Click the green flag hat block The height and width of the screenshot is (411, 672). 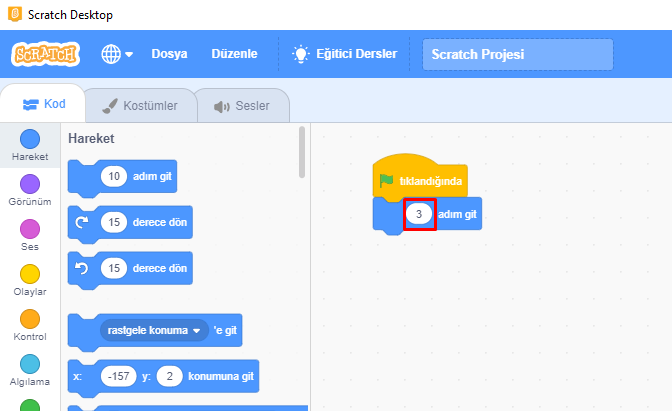418,180
